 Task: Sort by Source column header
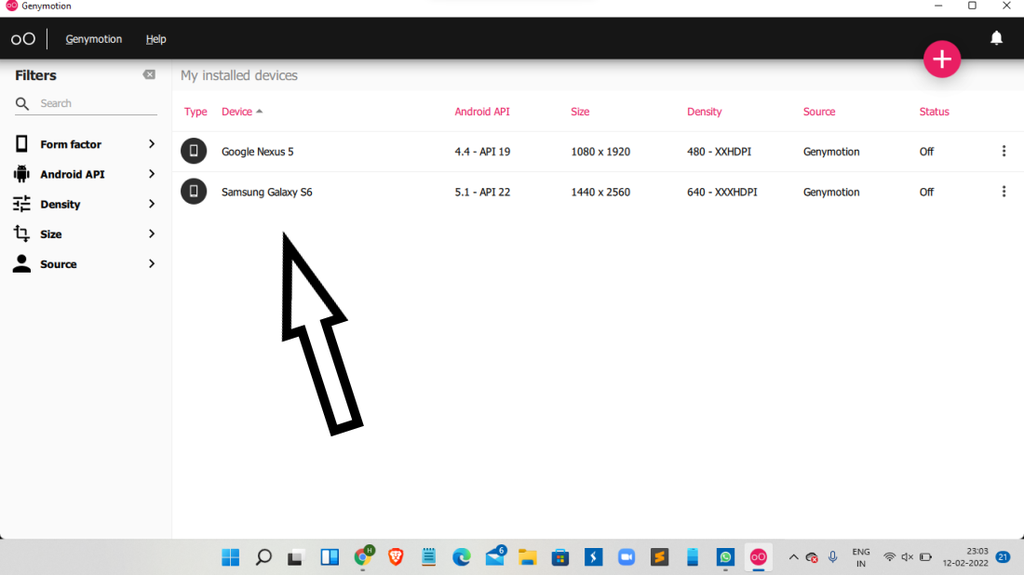819,112
